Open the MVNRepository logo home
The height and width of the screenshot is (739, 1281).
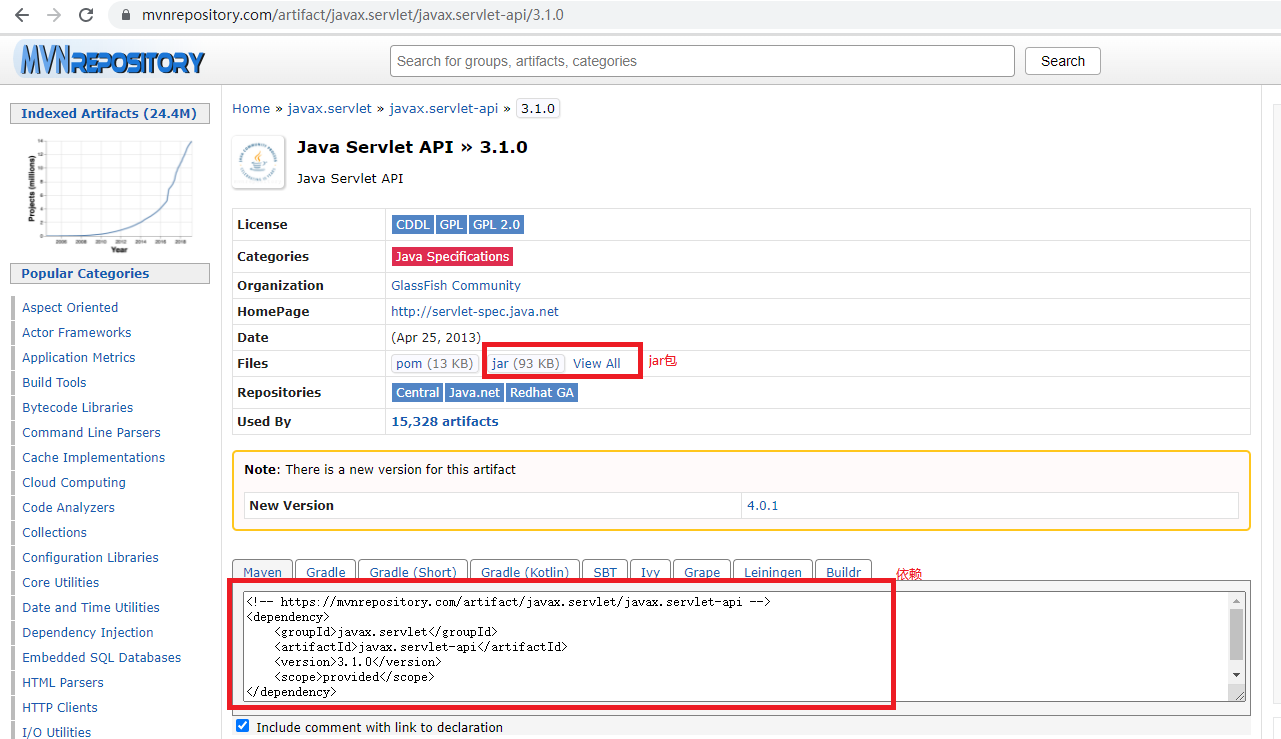tap(111, 62)
